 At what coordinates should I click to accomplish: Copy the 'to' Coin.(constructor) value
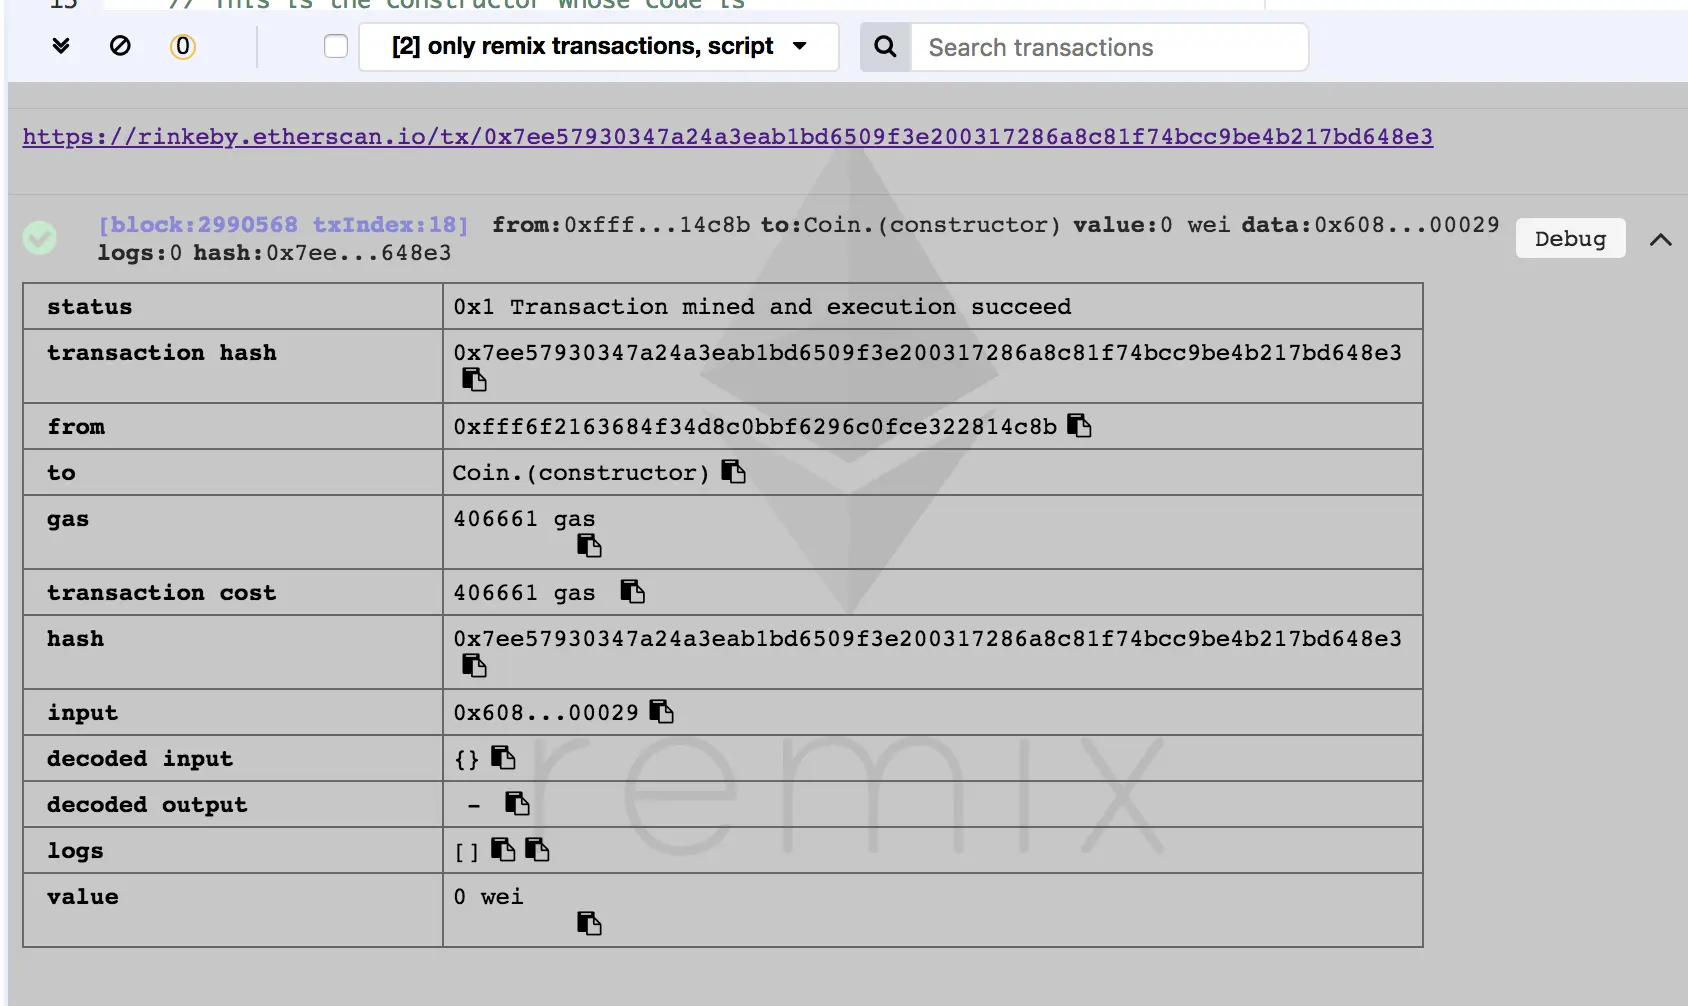(733, 472)
